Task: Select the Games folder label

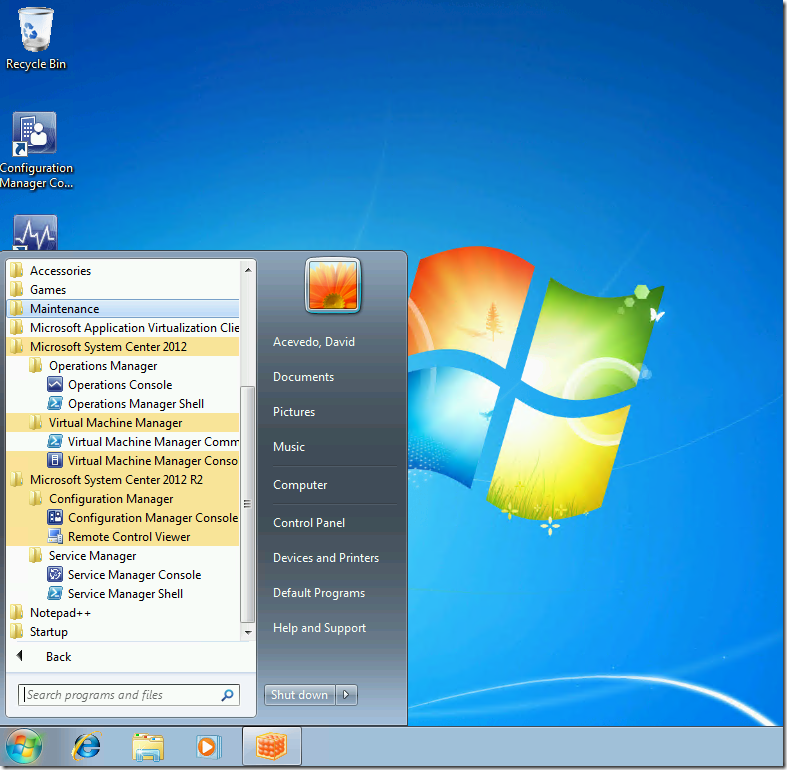Action: click(x=48, y=290)
